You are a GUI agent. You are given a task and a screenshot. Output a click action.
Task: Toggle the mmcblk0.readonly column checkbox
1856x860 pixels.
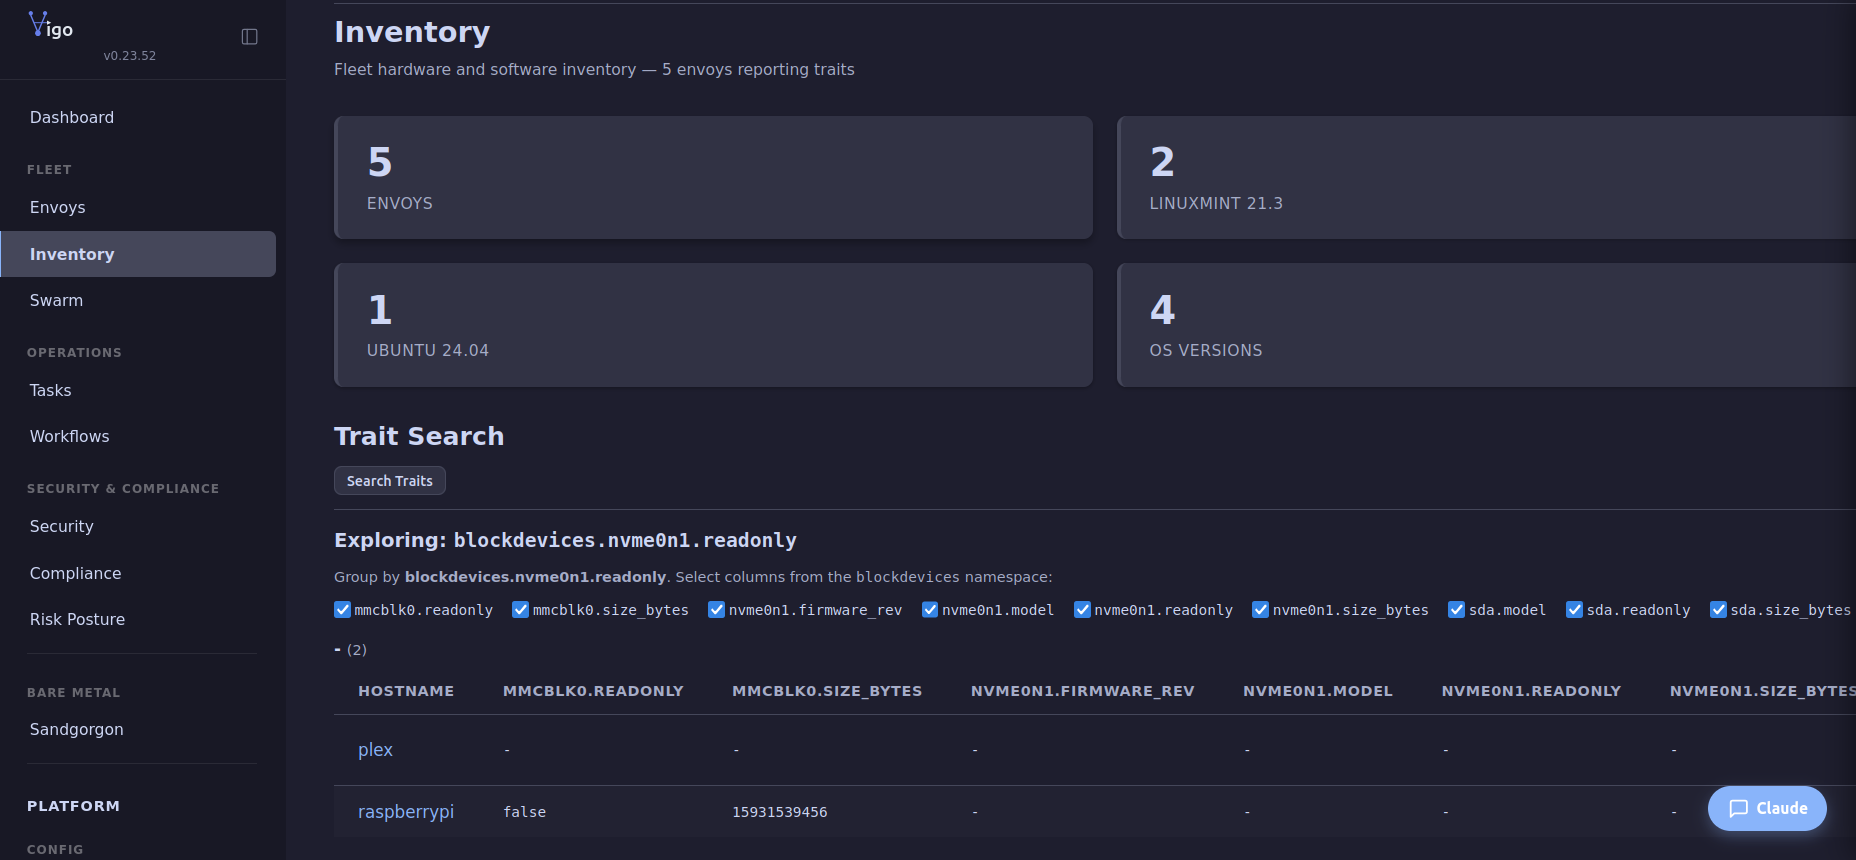[x=343, y=610]
